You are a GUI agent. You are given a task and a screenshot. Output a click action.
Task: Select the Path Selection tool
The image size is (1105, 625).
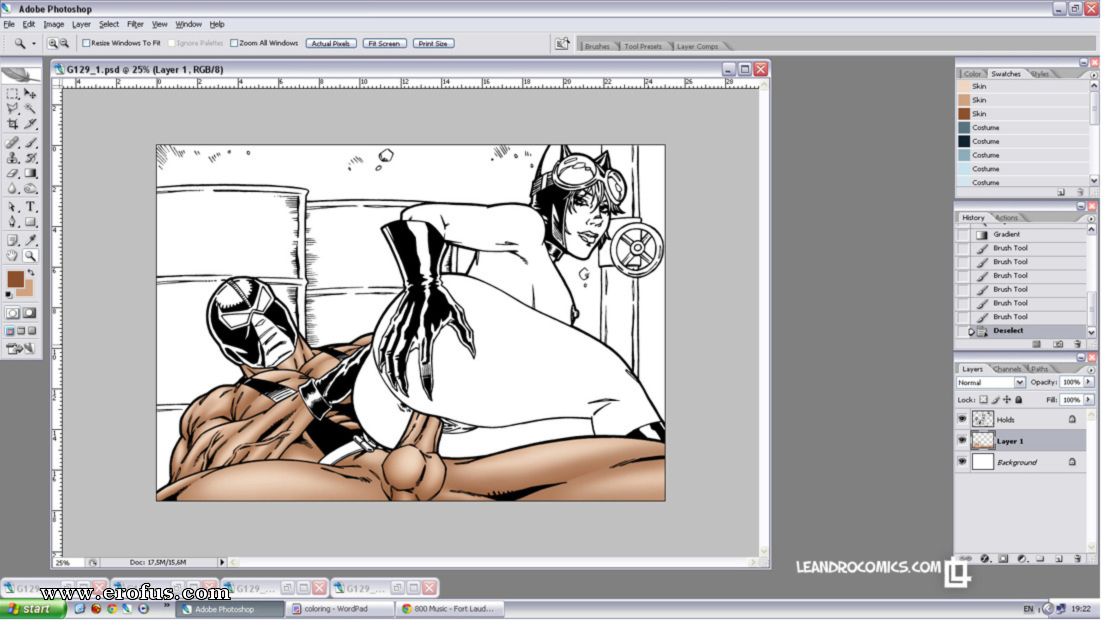point(13,207)
